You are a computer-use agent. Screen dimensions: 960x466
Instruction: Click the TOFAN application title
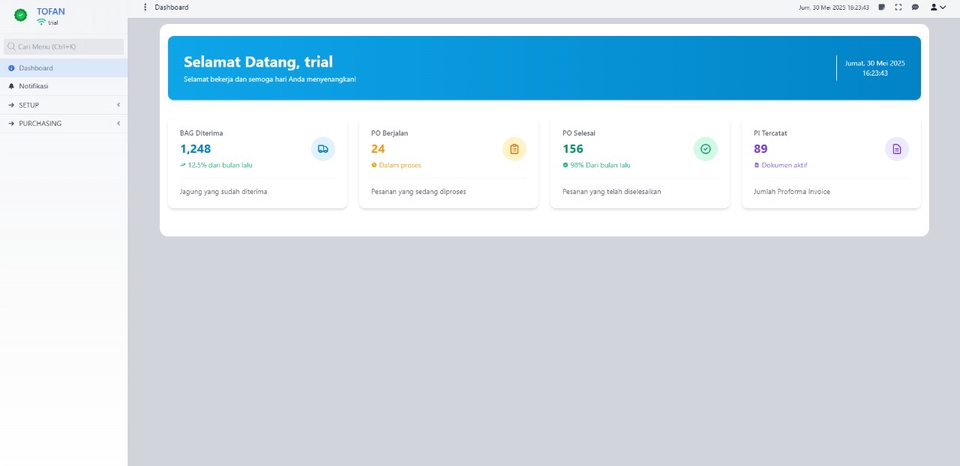pyautogui.click(x=51, y=11)
